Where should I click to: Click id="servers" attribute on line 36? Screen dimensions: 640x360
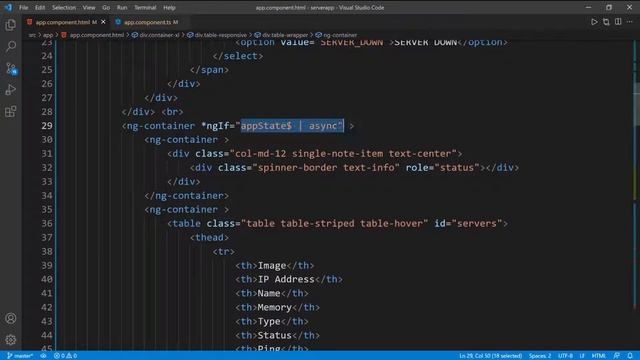tap(468, 223)
